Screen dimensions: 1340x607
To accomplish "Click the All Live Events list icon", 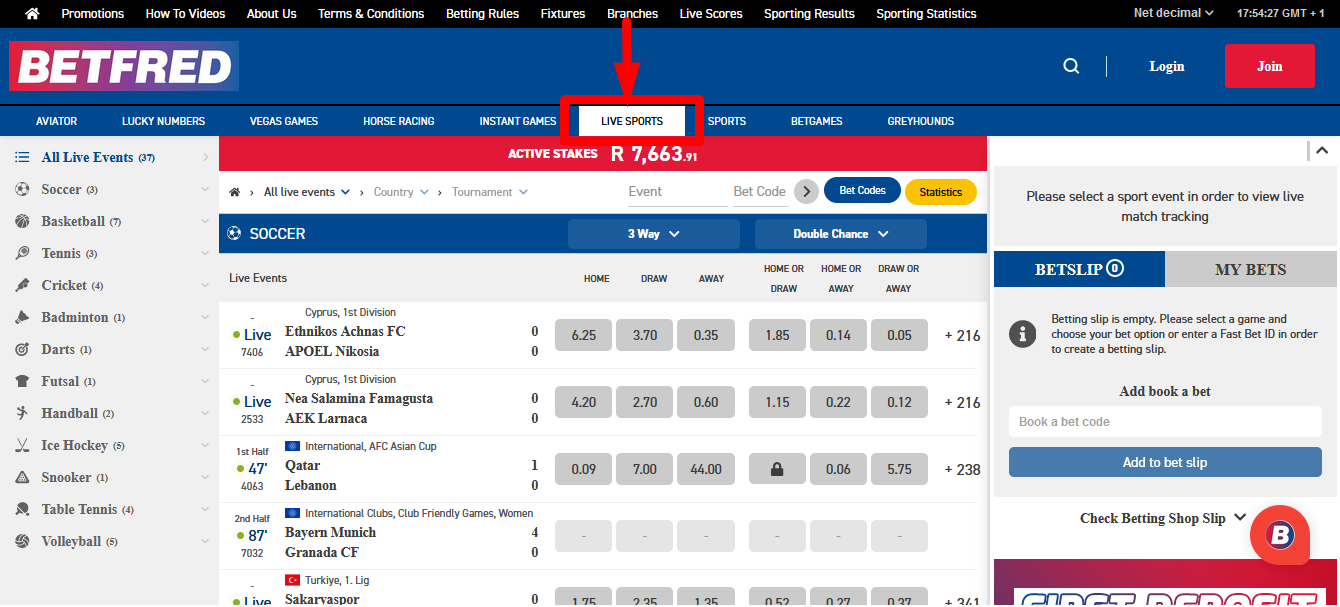I will (22, 157).
